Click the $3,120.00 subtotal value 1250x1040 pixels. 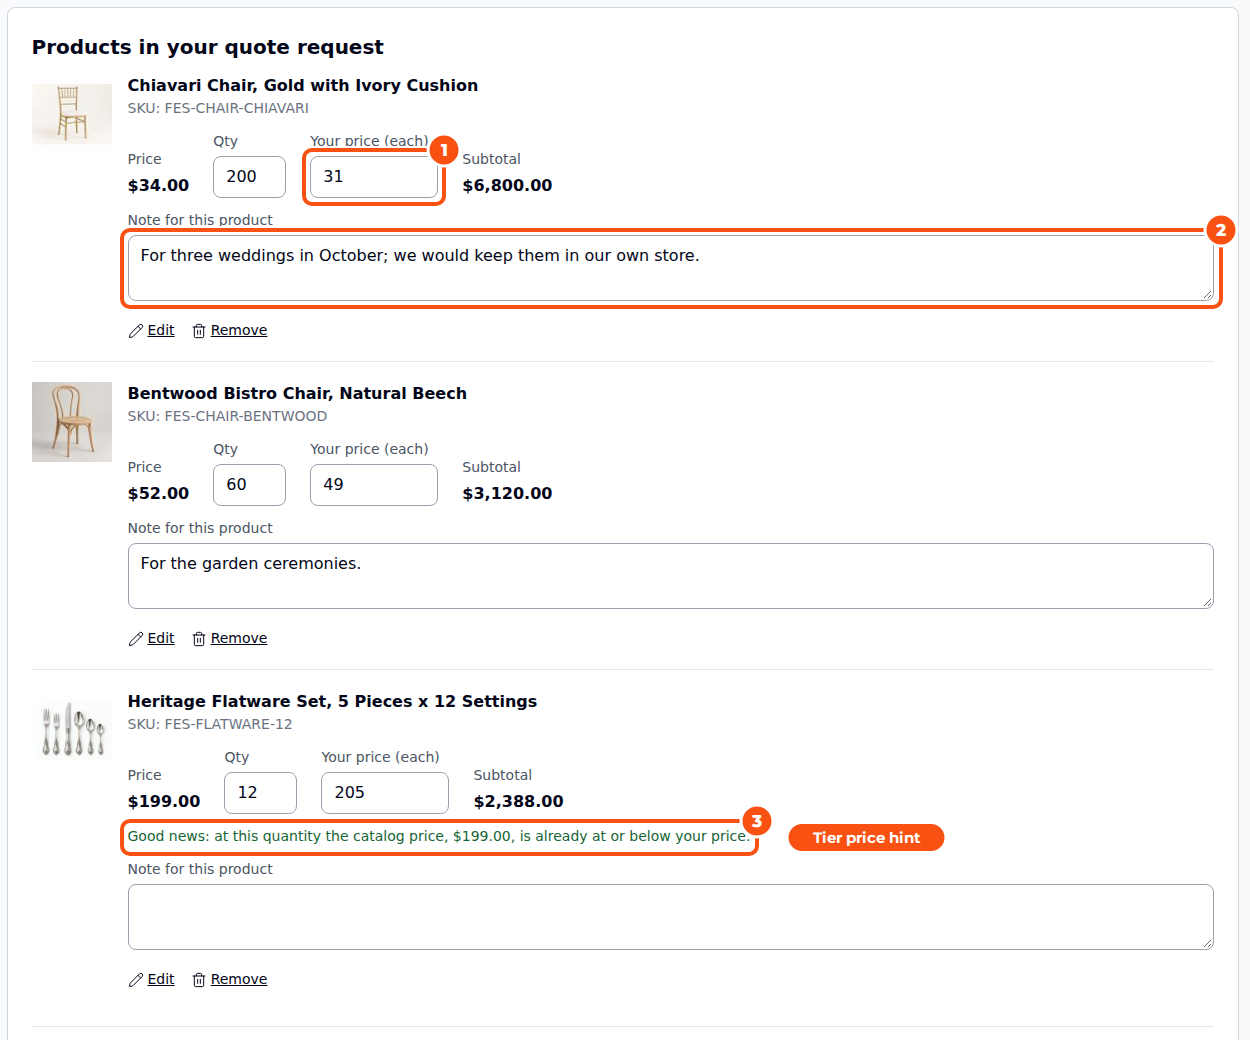507,493
